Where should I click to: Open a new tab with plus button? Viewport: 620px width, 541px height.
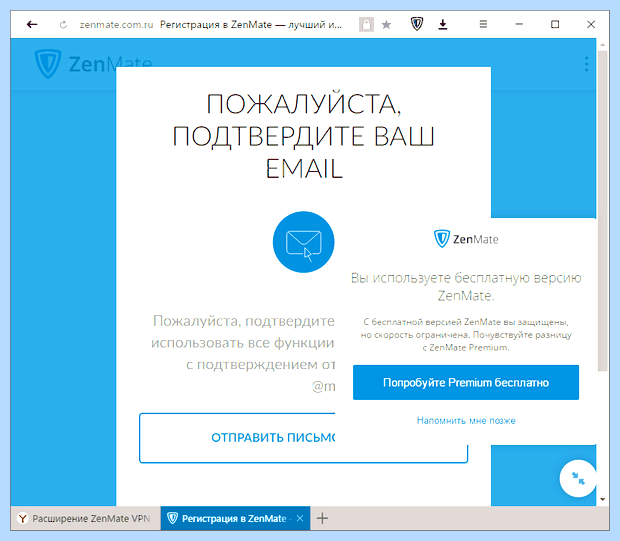click(x=322, y=518)
